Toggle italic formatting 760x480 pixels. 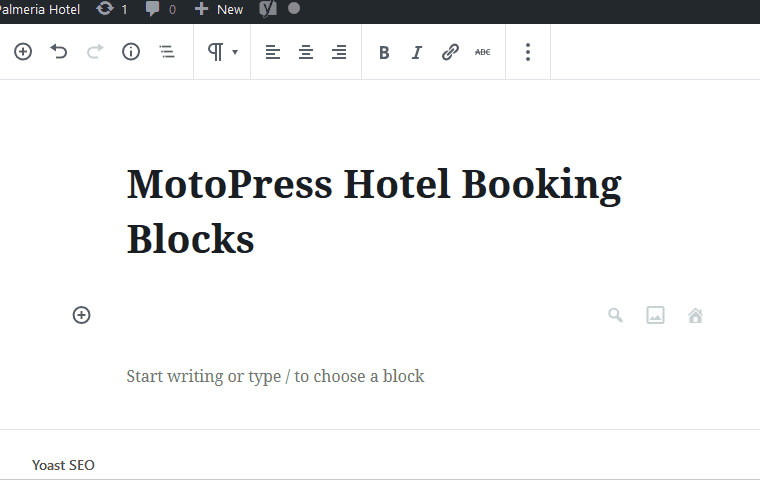[x=417, y=52]
